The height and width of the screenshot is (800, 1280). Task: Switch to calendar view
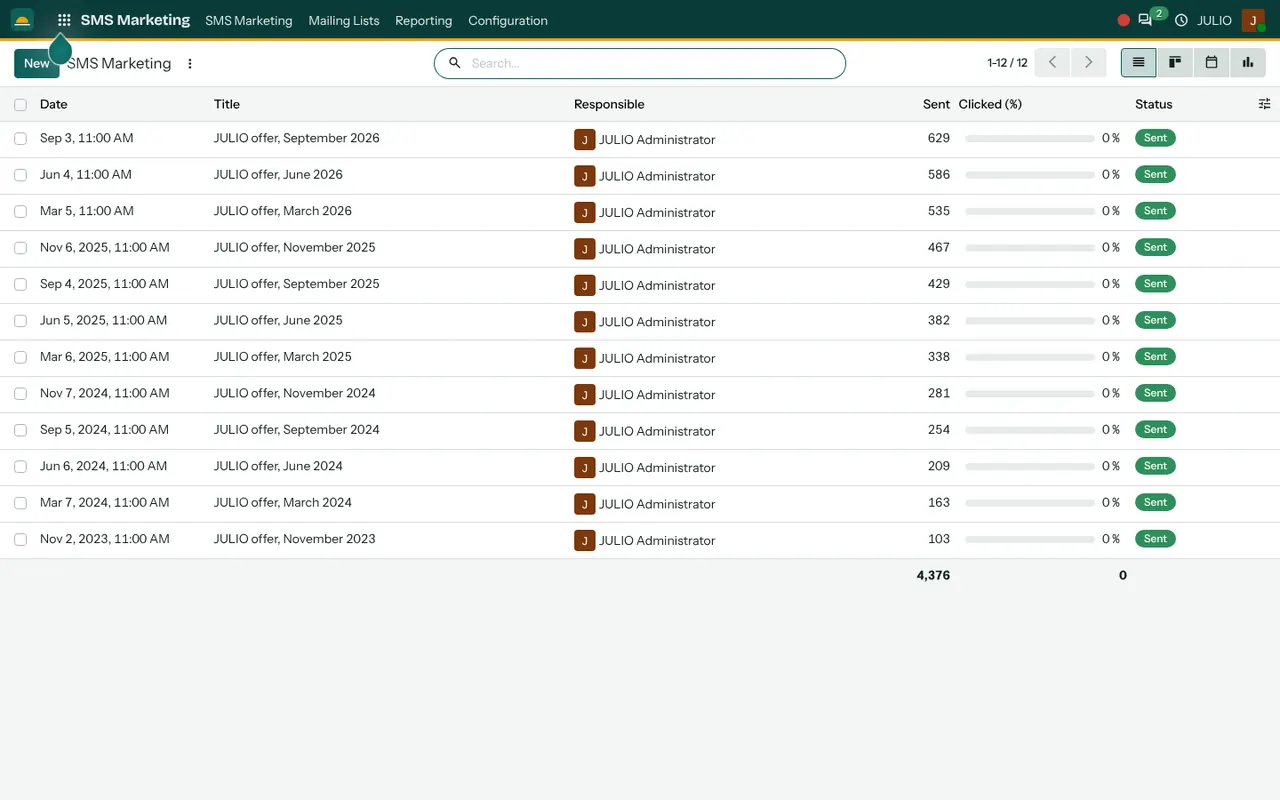(x=1211, y=62)
